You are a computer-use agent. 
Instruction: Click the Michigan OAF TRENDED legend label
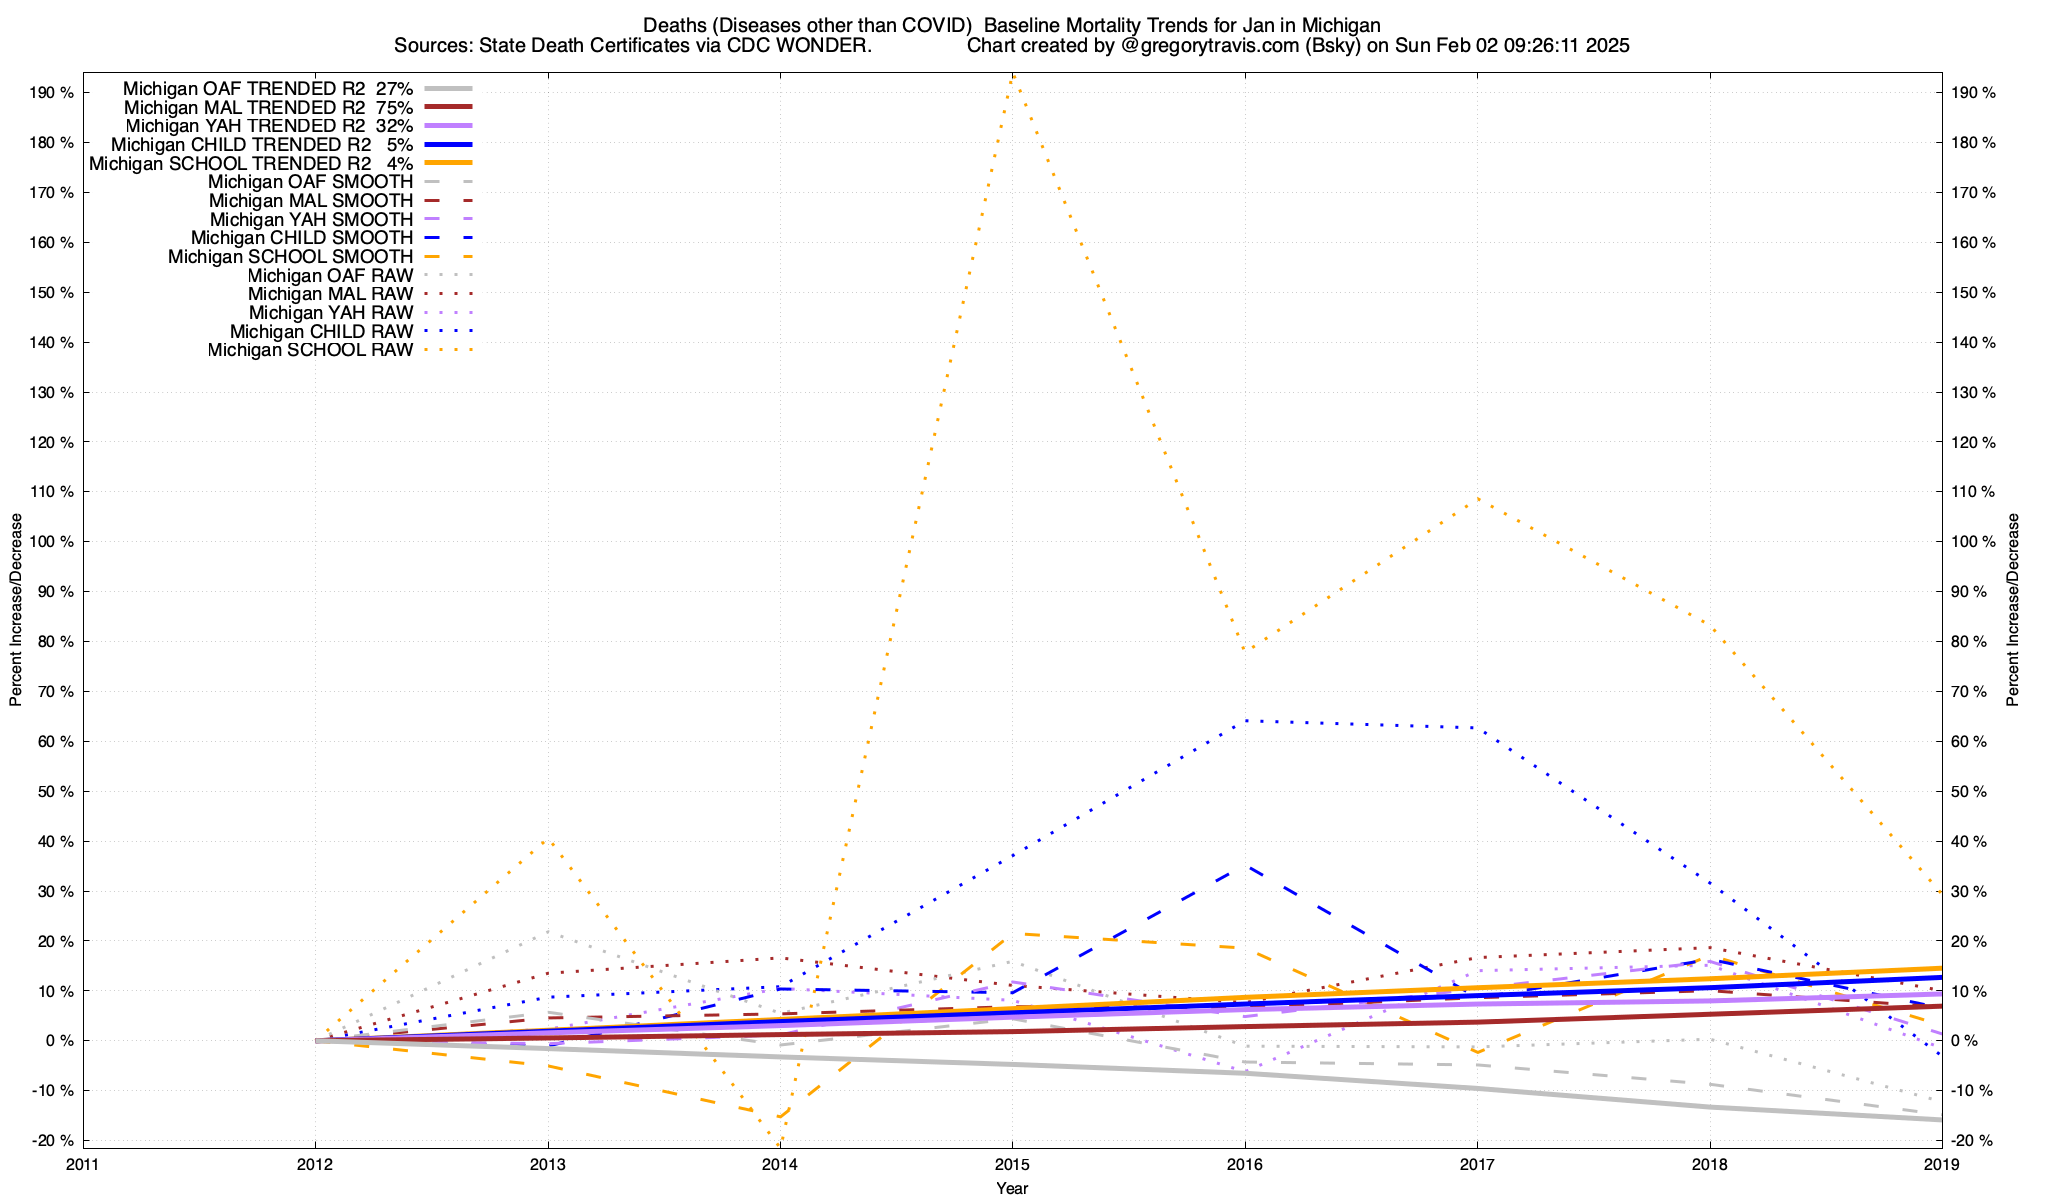pyautogui.click(x=267, y=89)
